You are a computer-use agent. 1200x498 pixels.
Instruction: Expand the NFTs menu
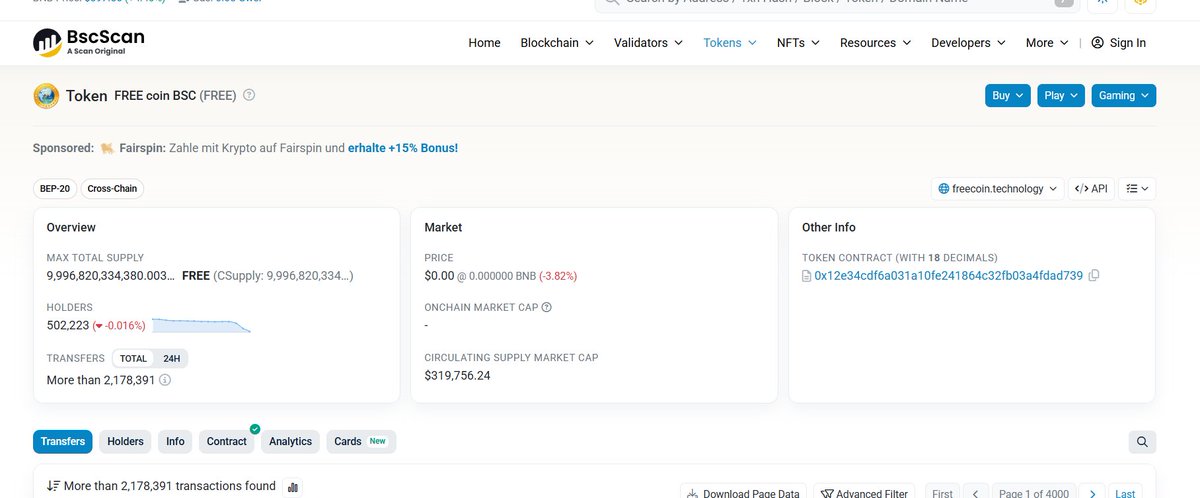pyautogui.click(x=798, y=43)
